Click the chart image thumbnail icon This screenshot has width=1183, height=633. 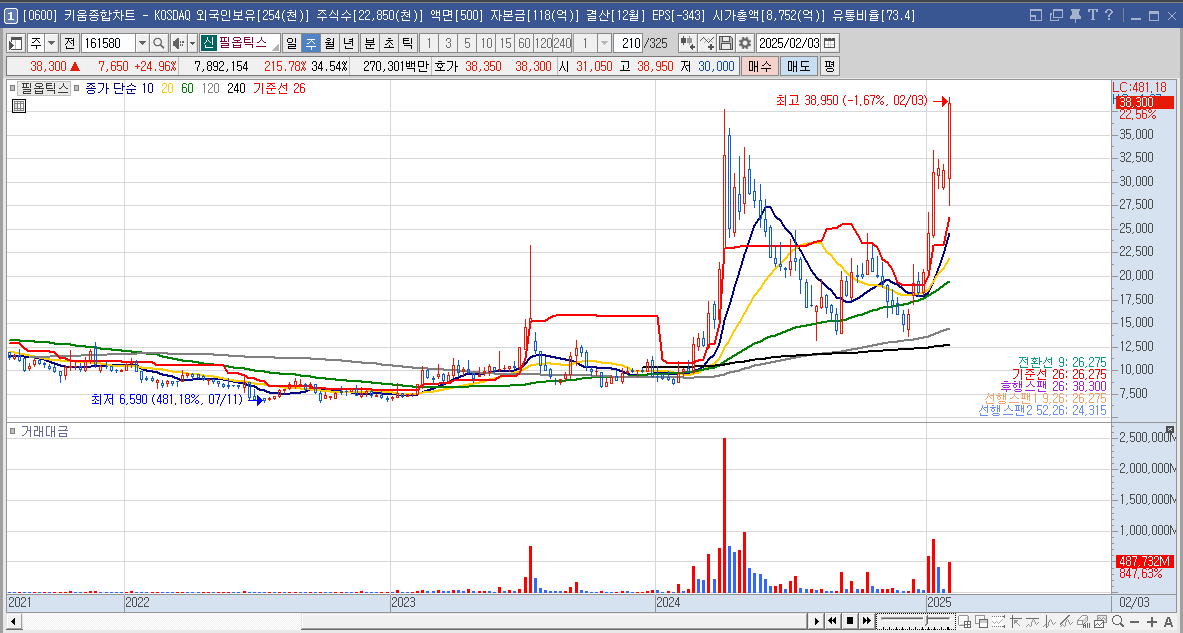coord(1100,621)
